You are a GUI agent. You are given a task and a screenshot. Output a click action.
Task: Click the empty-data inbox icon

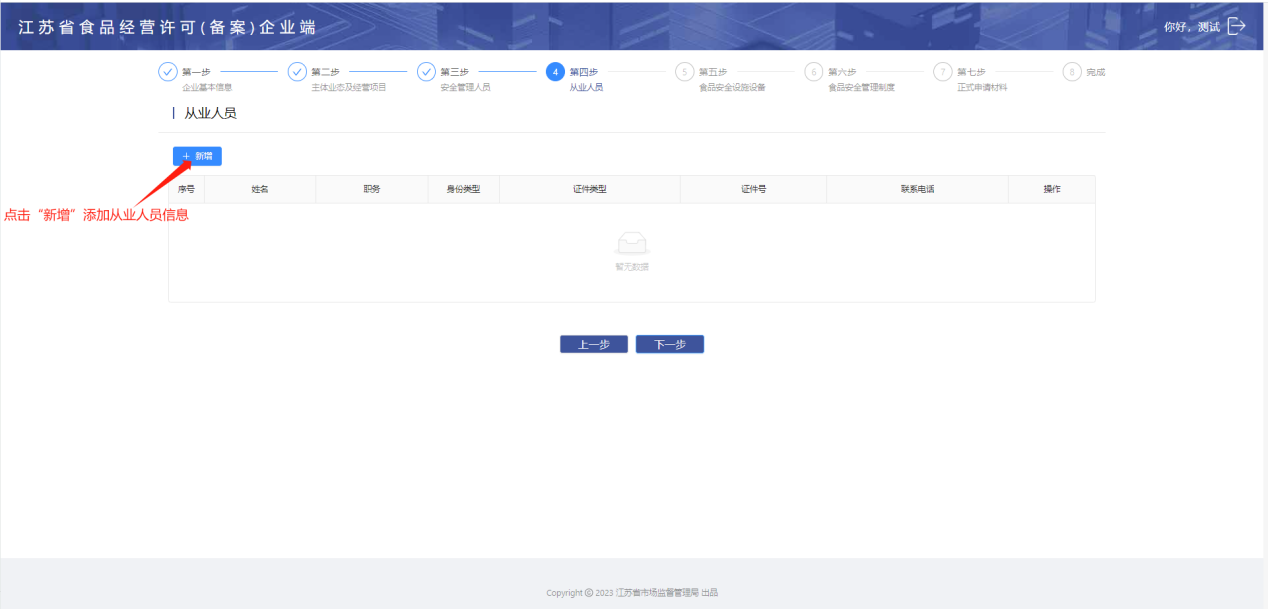632,244
